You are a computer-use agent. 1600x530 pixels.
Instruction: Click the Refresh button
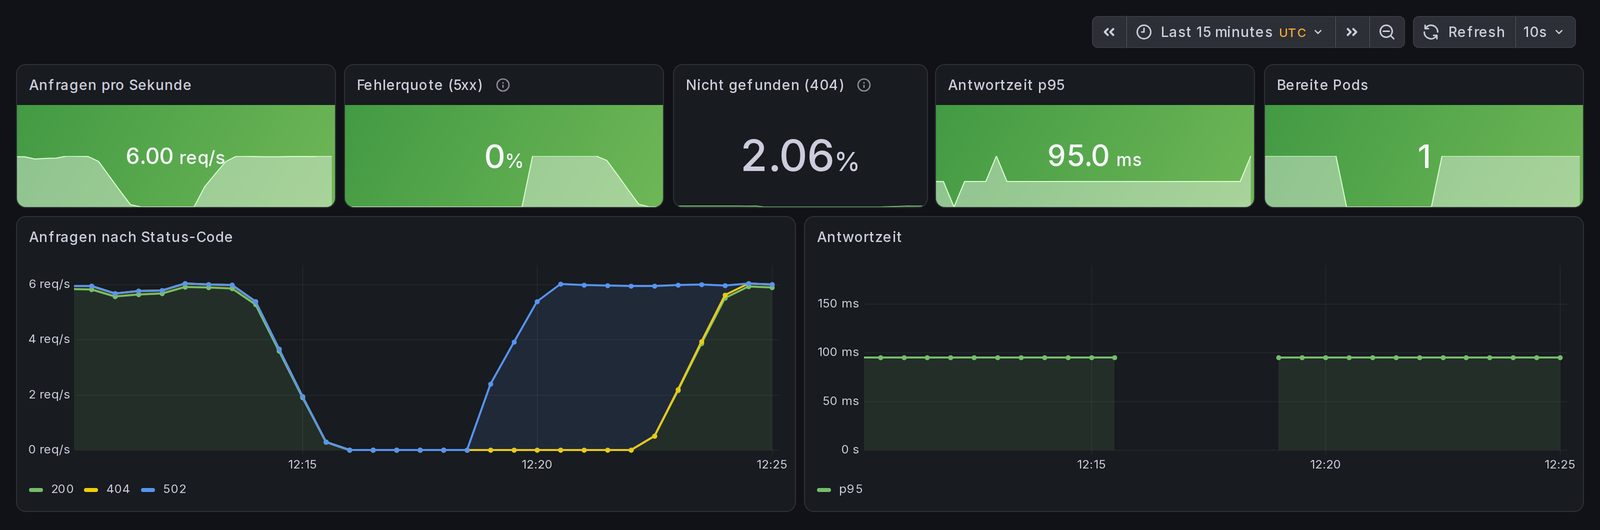point(1464,32)
